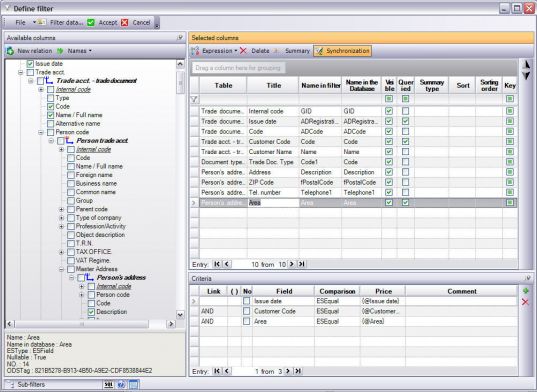Toggle No checkbox for Issue date criterion

tap(247, 301)
